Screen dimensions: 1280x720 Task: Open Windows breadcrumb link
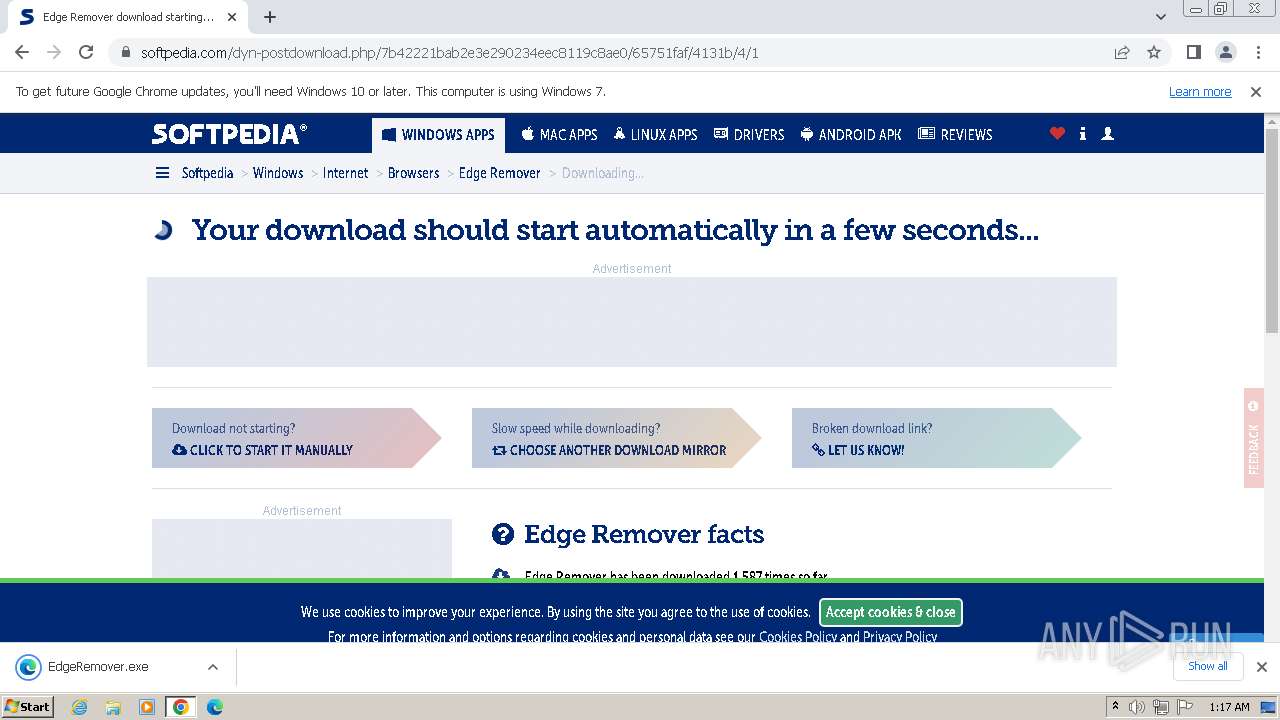[x=278, y=173]
